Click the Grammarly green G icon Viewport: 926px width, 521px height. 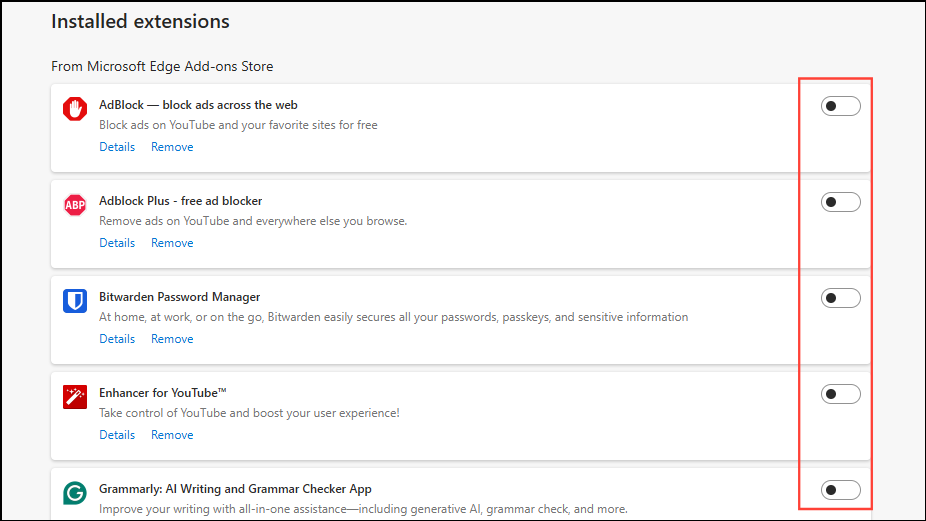click(x=75, y=493)
